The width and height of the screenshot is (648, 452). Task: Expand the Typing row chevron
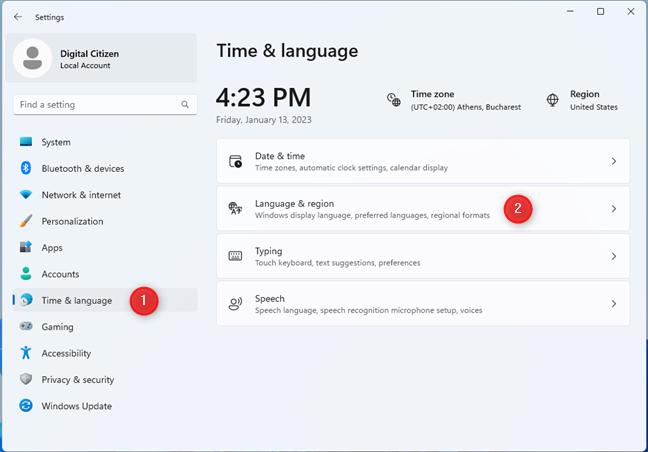[614, 256]
